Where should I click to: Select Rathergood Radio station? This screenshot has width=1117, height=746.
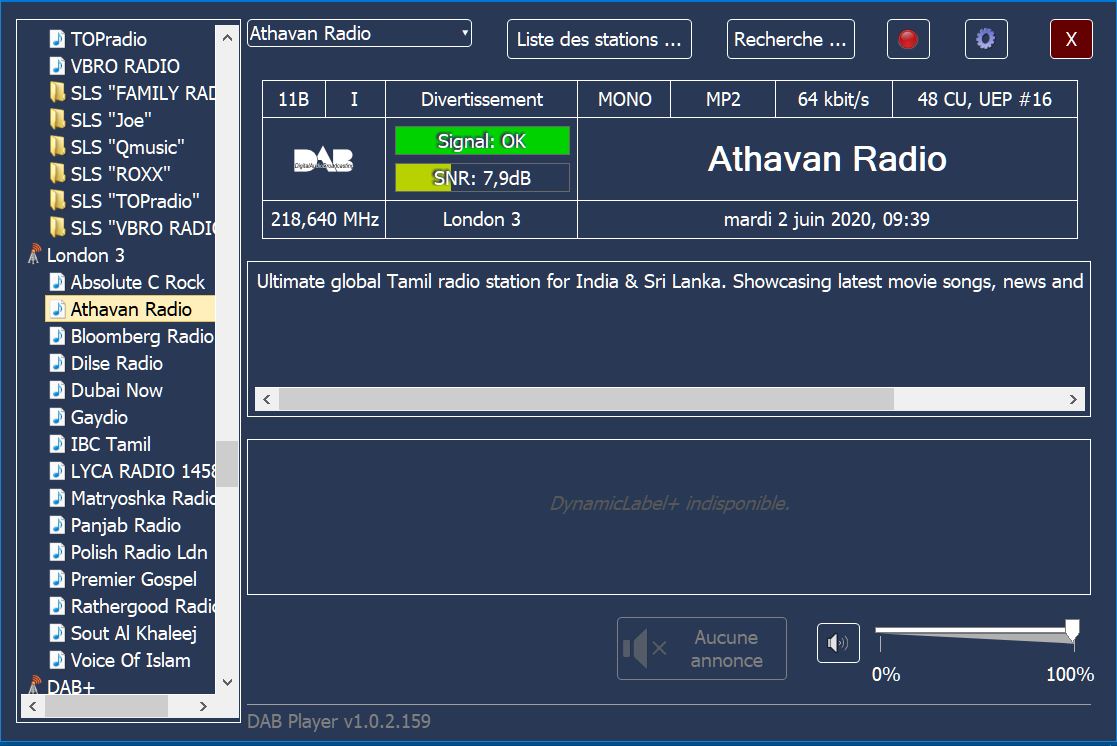click(x=142, y=606)
